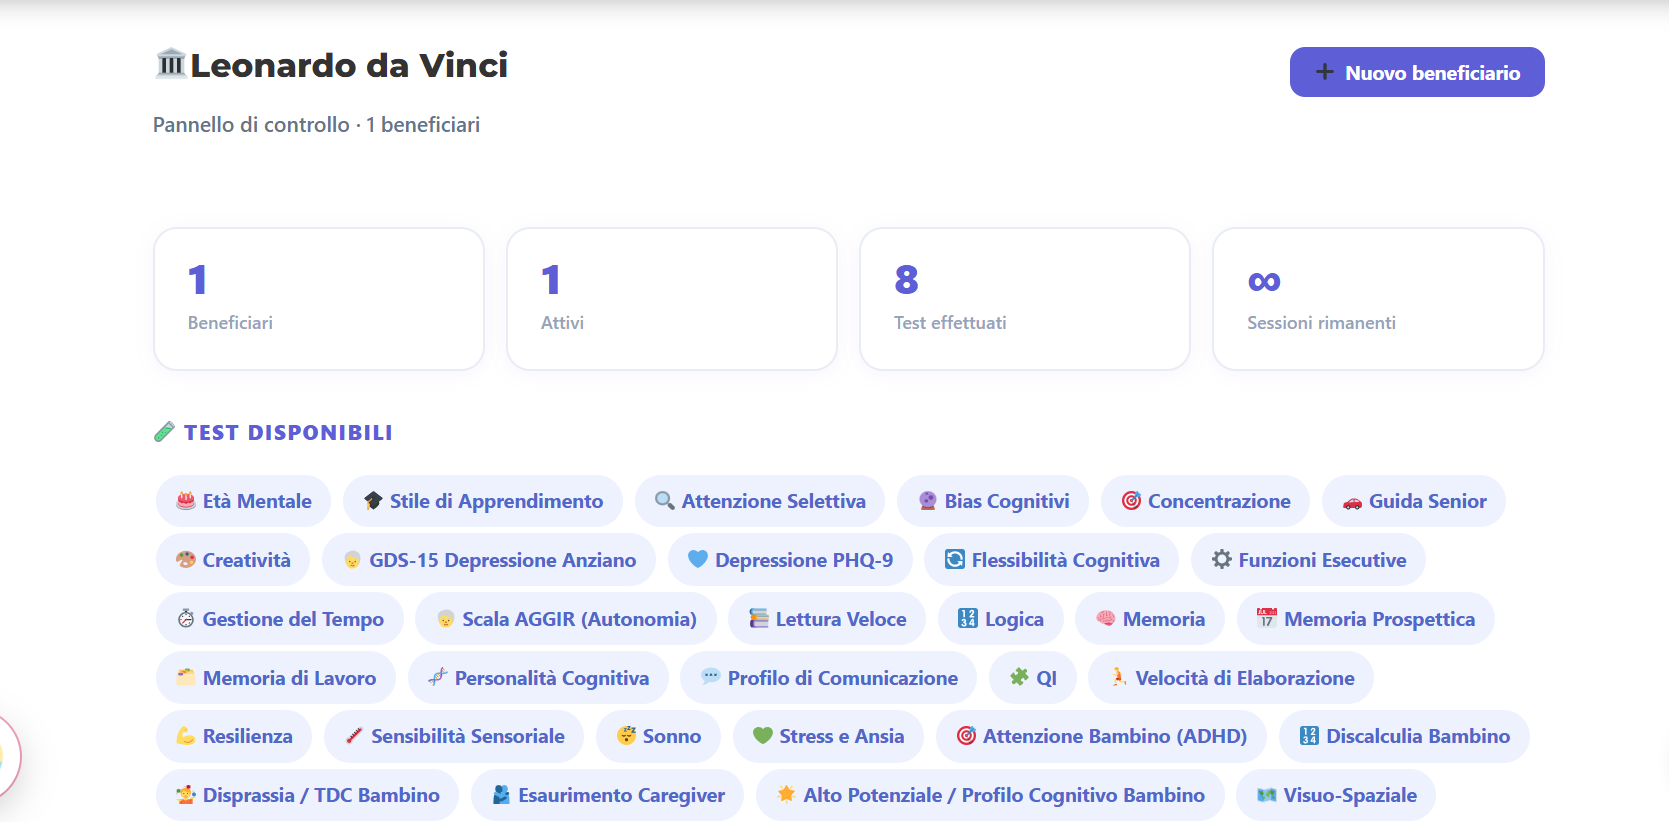Select Depressione PHQ-9 test
This screenshot has height=822, width=1669.
click(790, 560)
